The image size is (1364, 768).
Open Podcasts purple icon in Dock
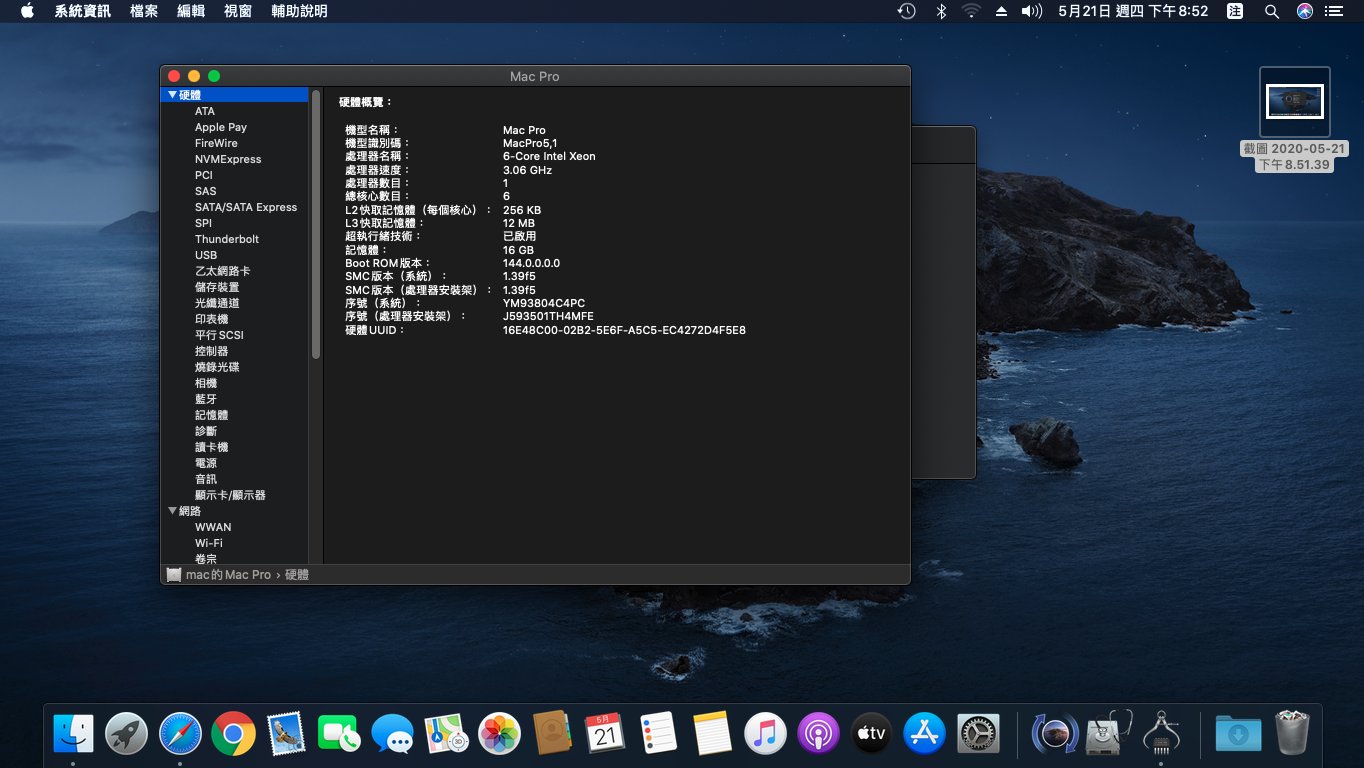(x=818, y=734)
